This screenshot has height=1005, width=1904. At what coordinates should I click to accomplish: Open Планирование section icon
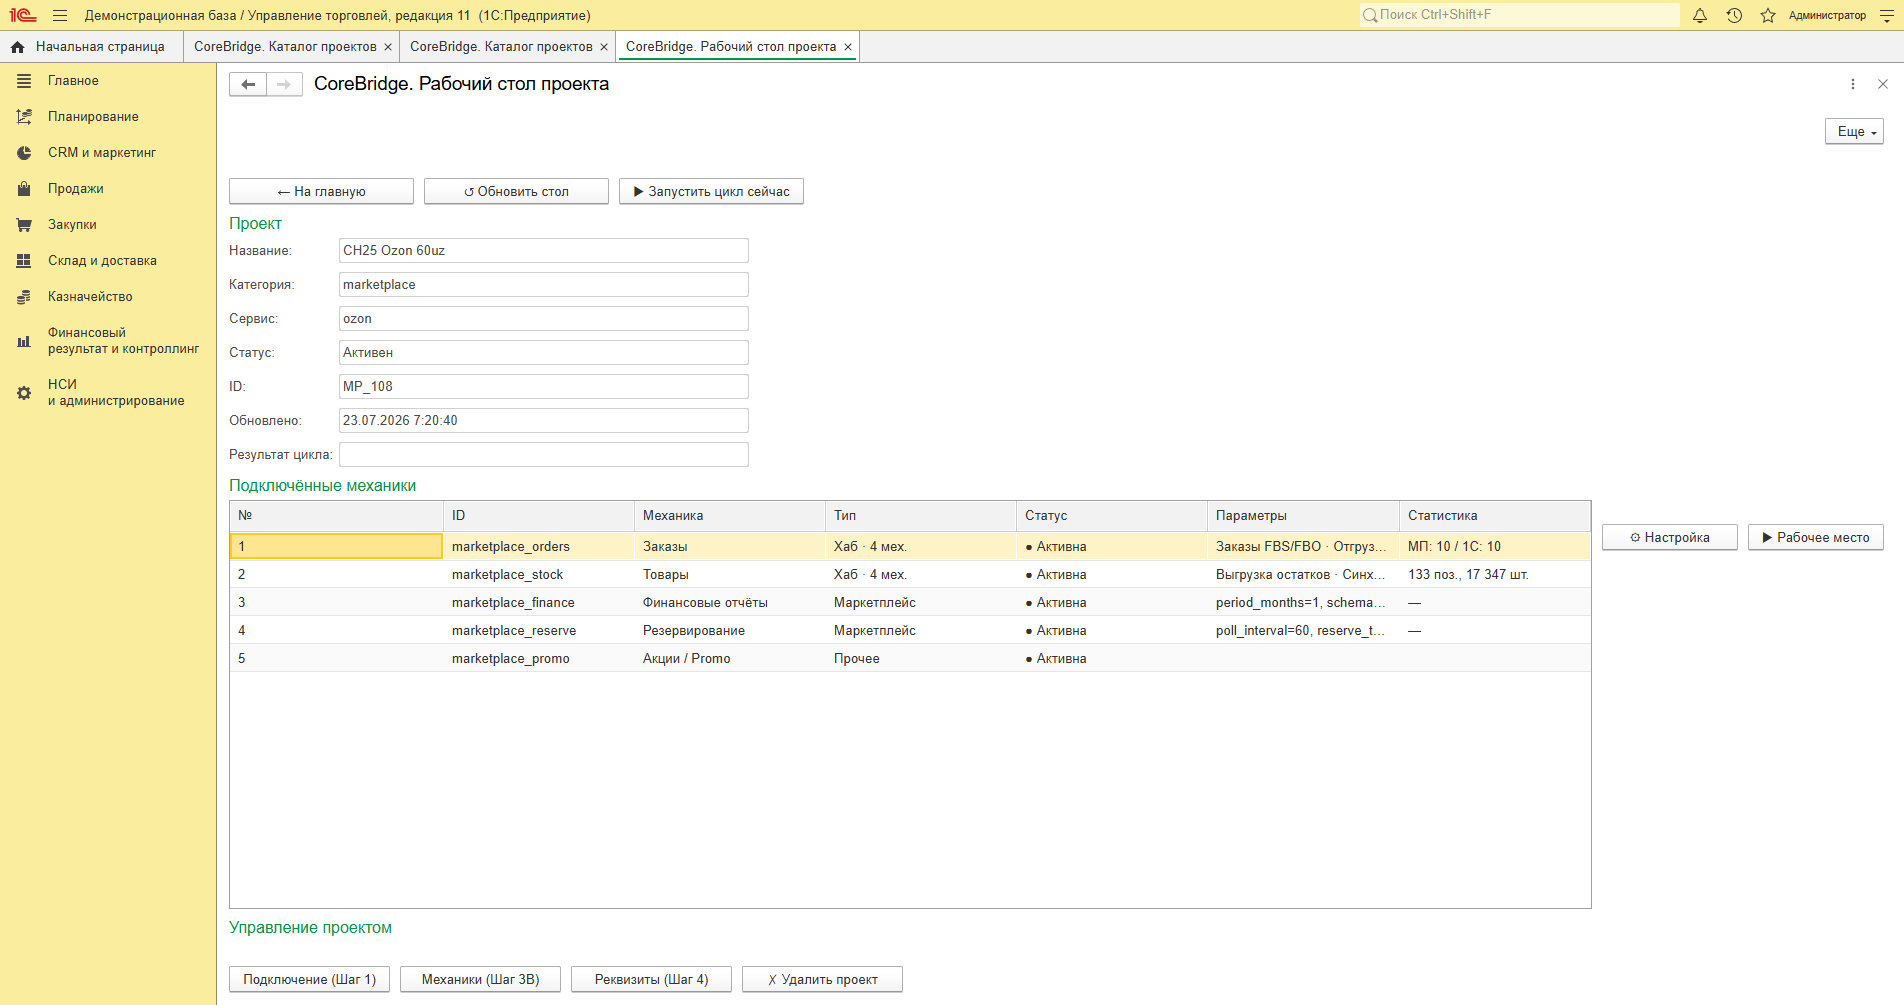pos(24,117)
